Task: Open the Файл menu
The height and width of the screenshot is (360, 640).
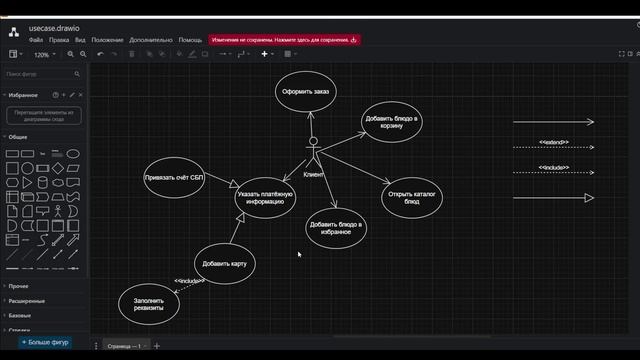Action: (36, 40)
